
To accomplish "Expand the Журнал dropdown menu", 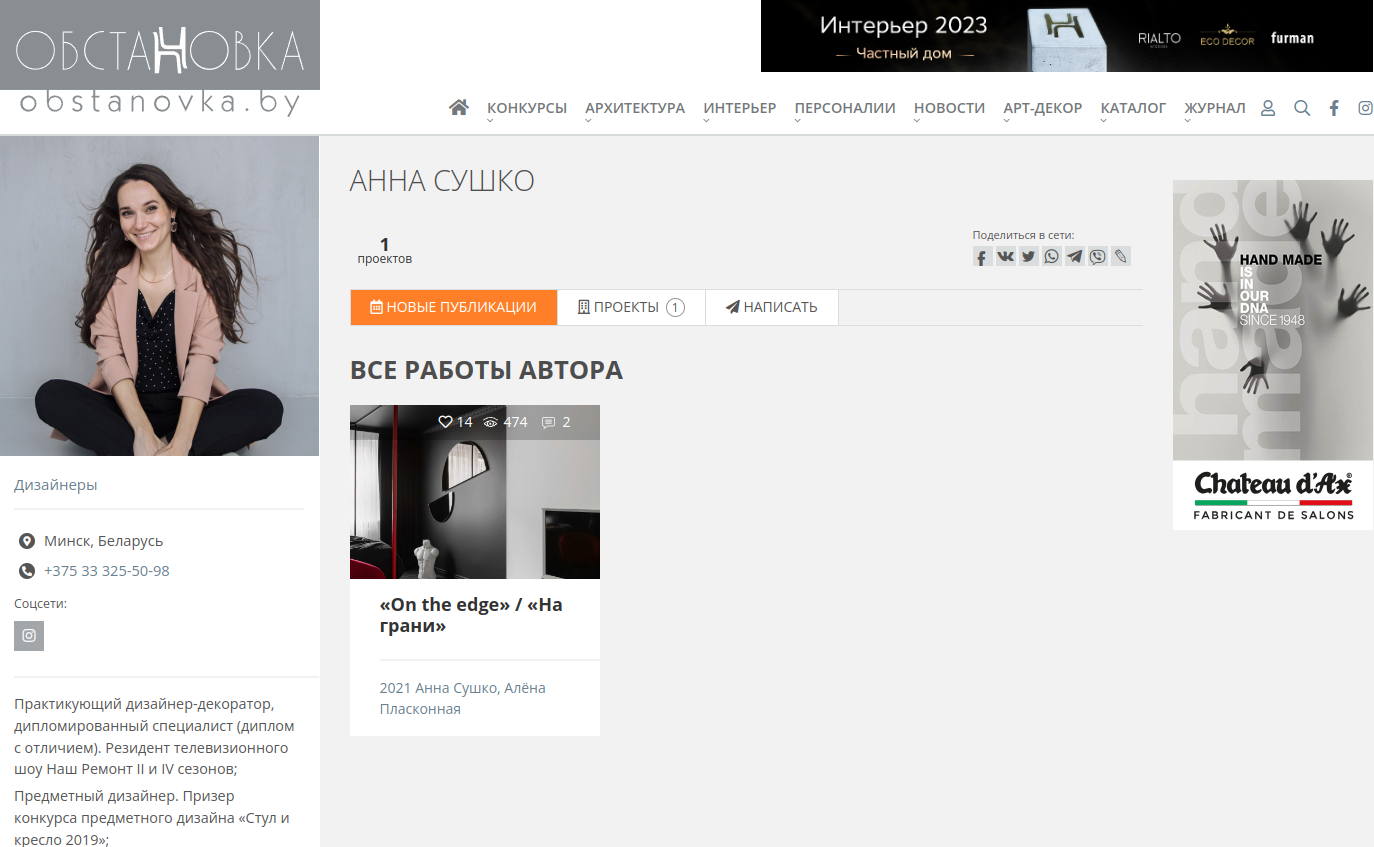I will 1214,108.
